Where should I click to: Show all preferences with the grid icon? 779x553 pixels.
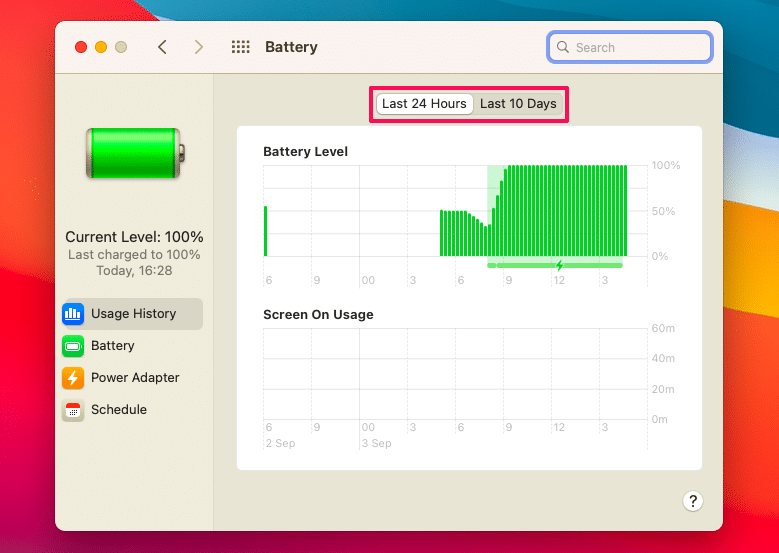(240, 47)
